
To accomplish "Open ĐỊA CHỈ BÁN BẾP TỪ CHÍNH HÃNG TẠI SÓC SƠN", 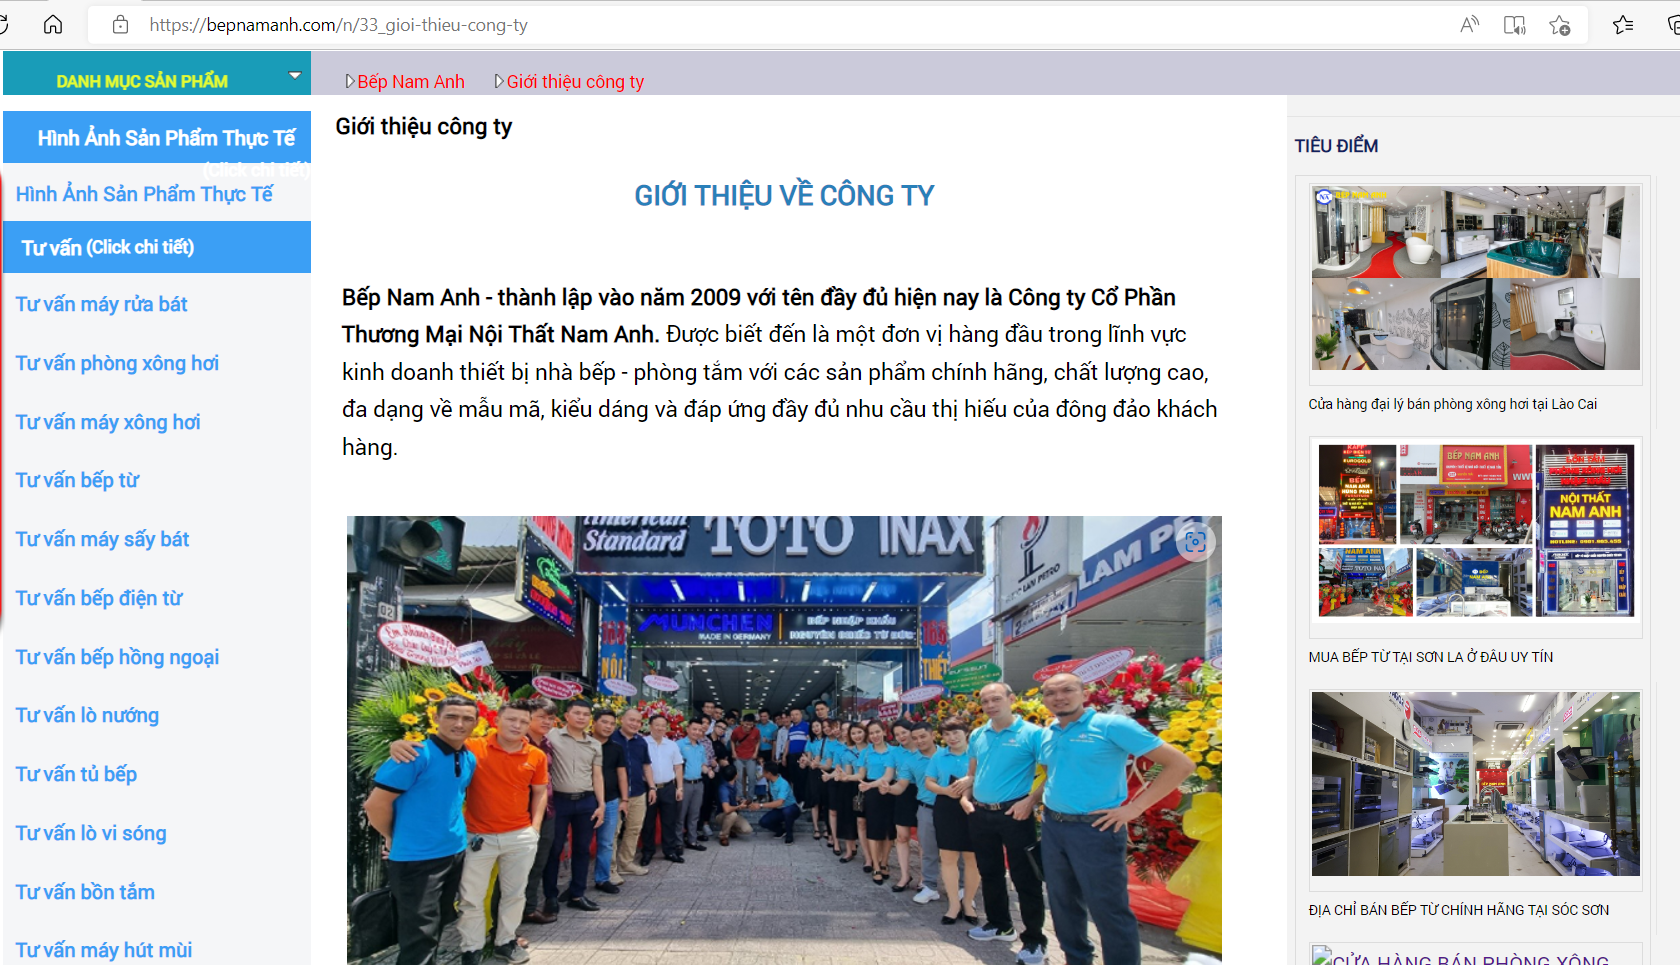I will (1458, 910).
